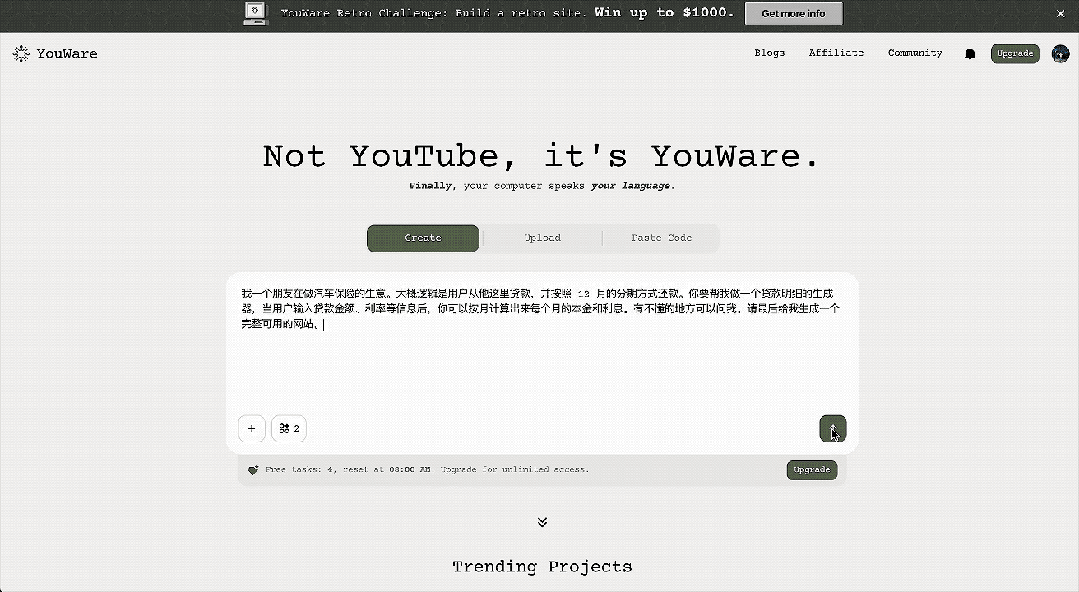Image resolution: width=1079 pixels, height=592 pixels.
Task: Open the Blogs page
Action: coord(769,53)
